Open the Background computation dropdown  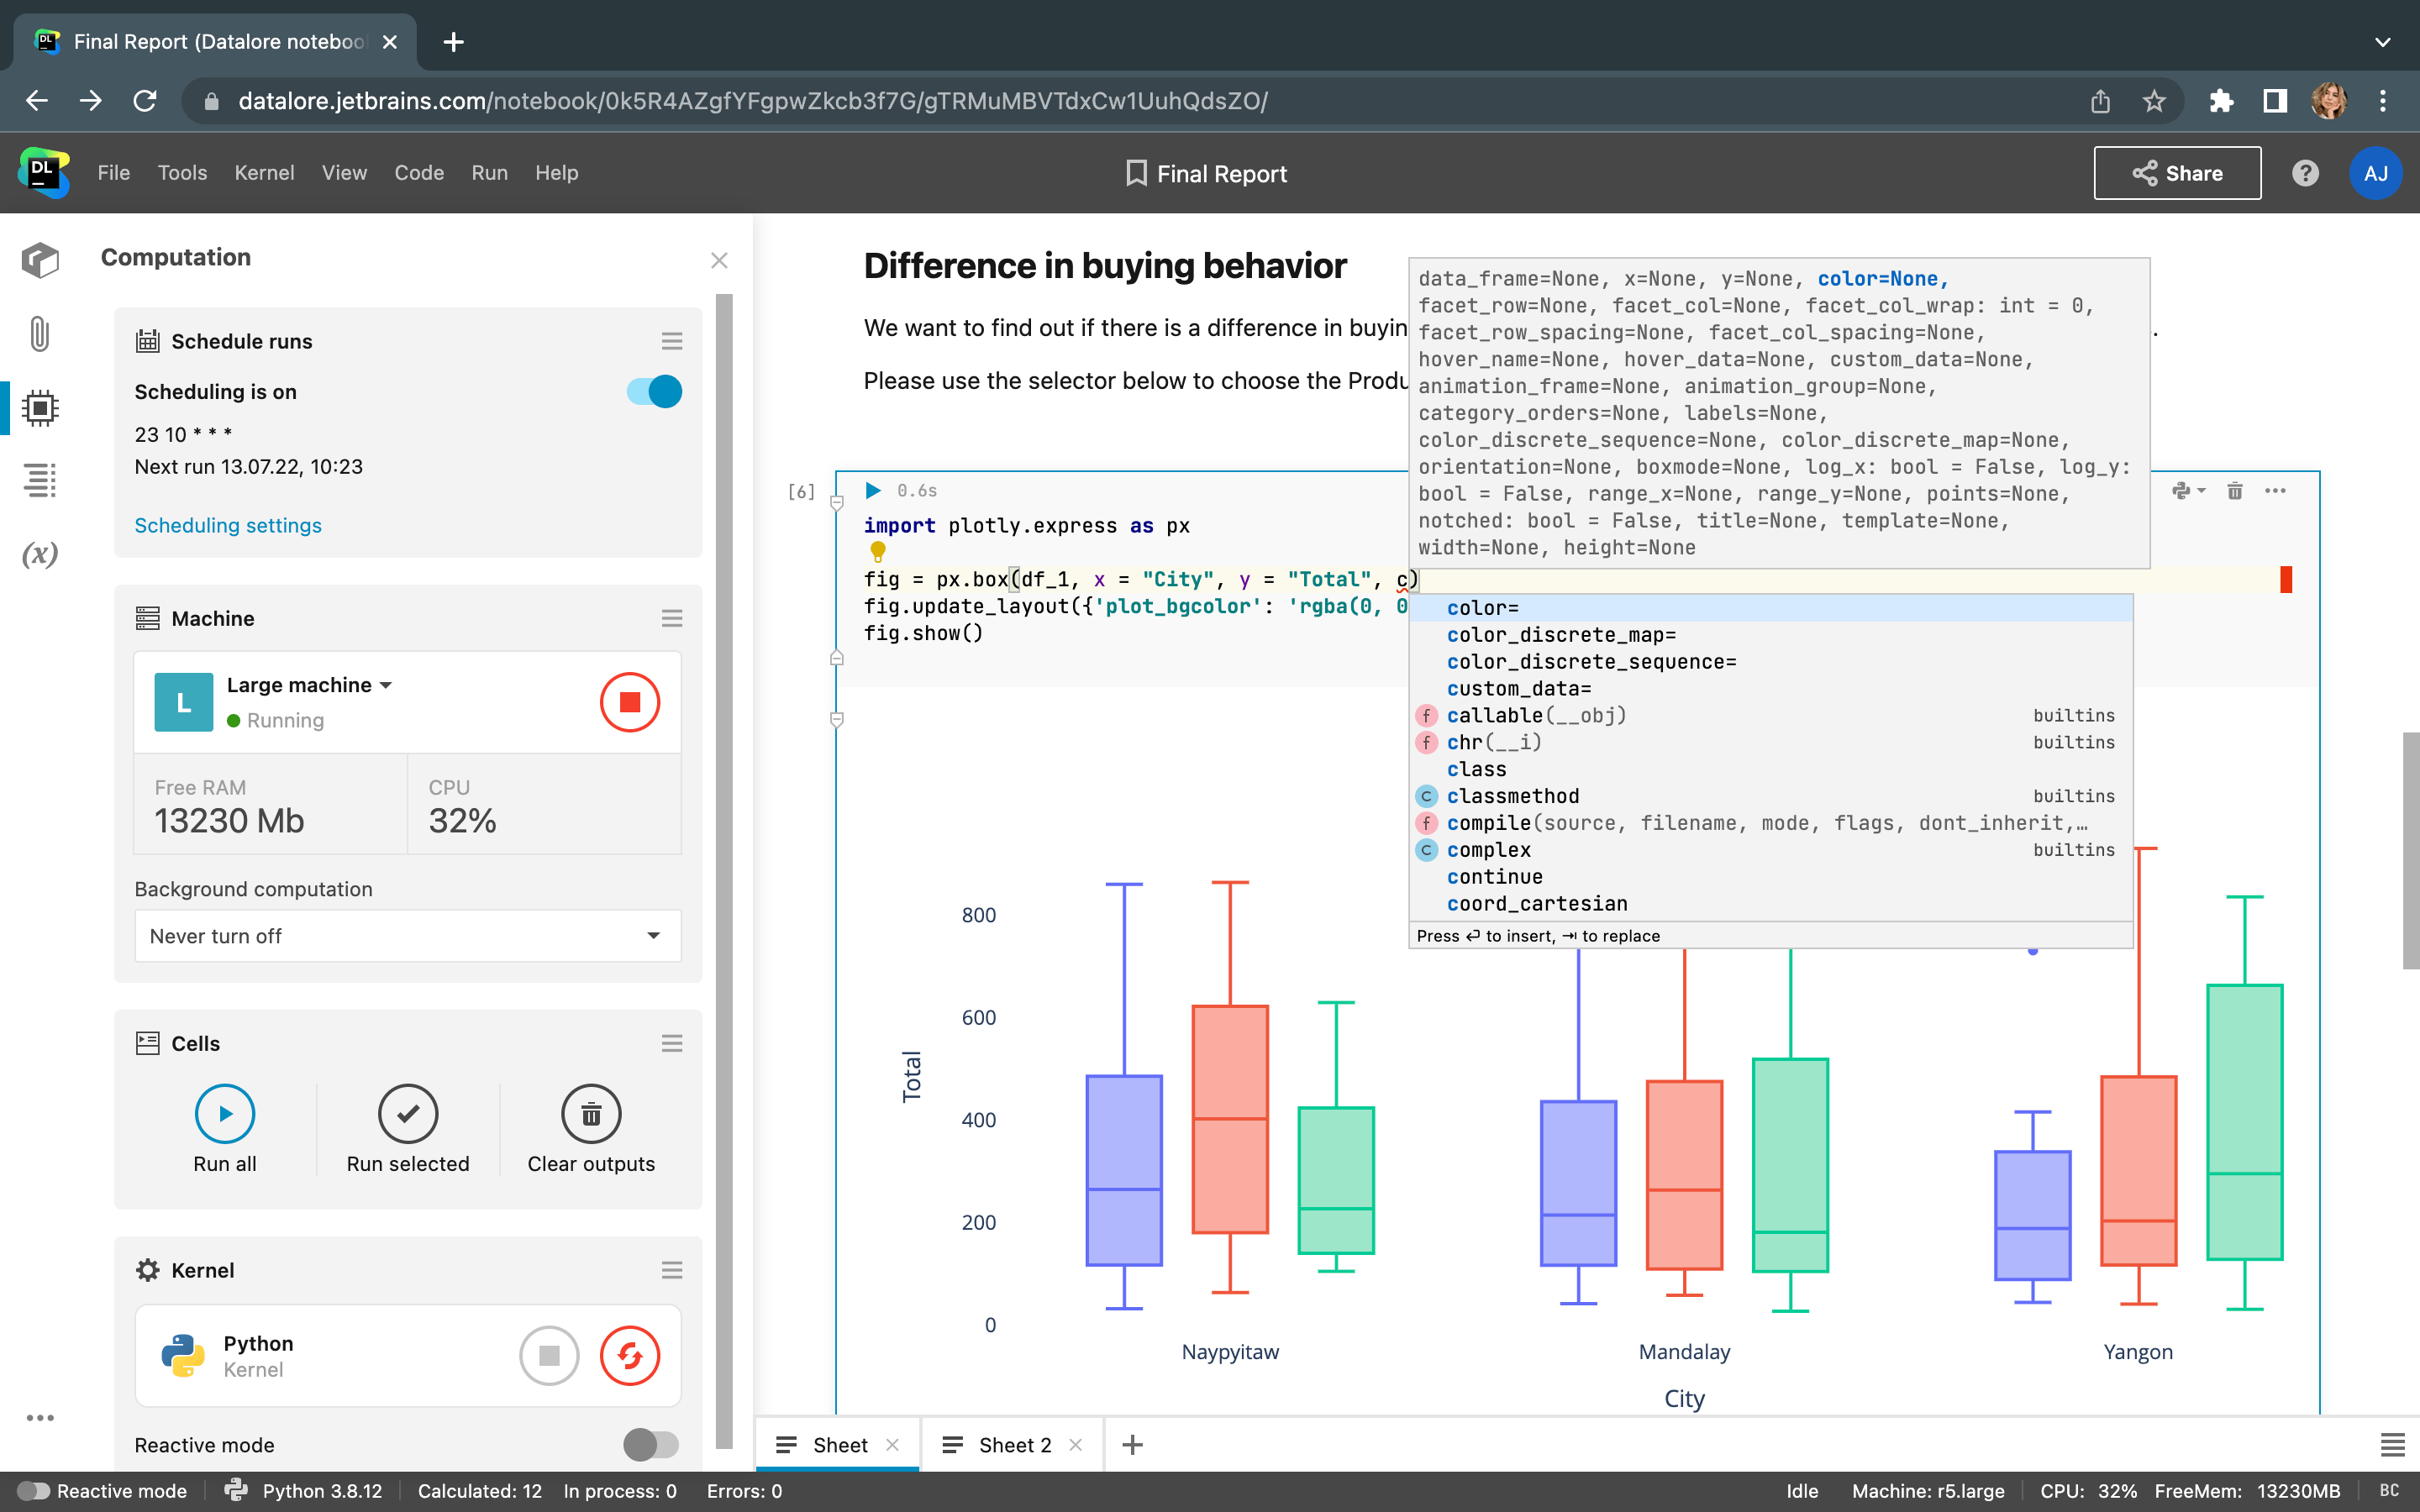pyautogui.click(x=406, y=935)
